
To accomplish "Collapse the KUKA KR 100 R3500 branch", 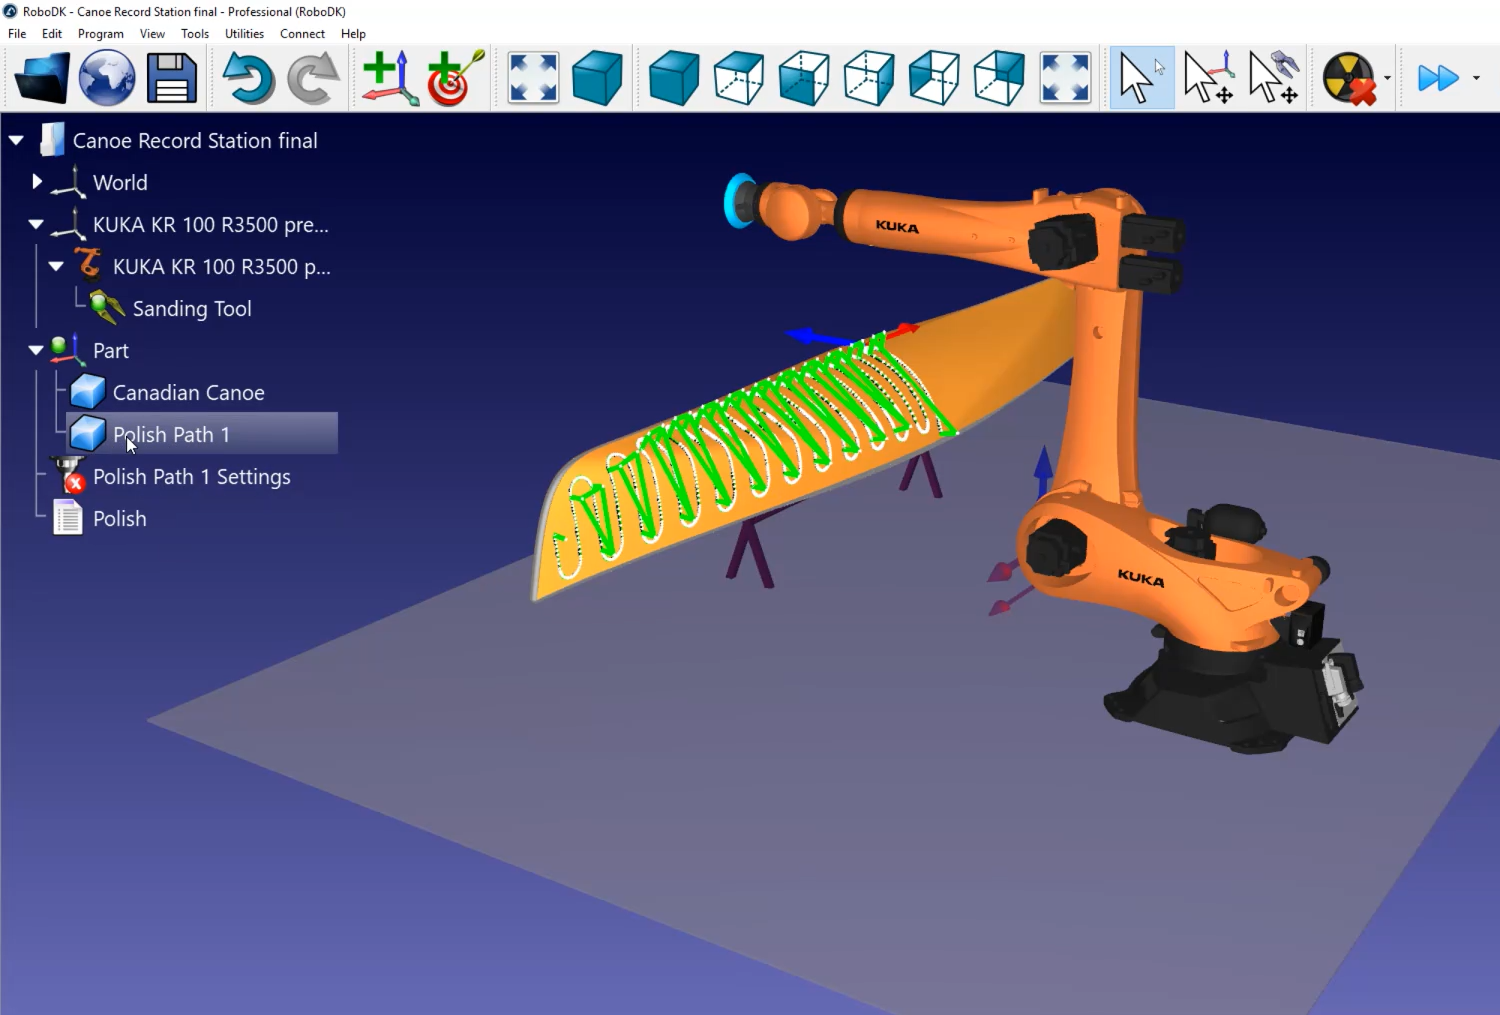I will click(x=35, y=224).
